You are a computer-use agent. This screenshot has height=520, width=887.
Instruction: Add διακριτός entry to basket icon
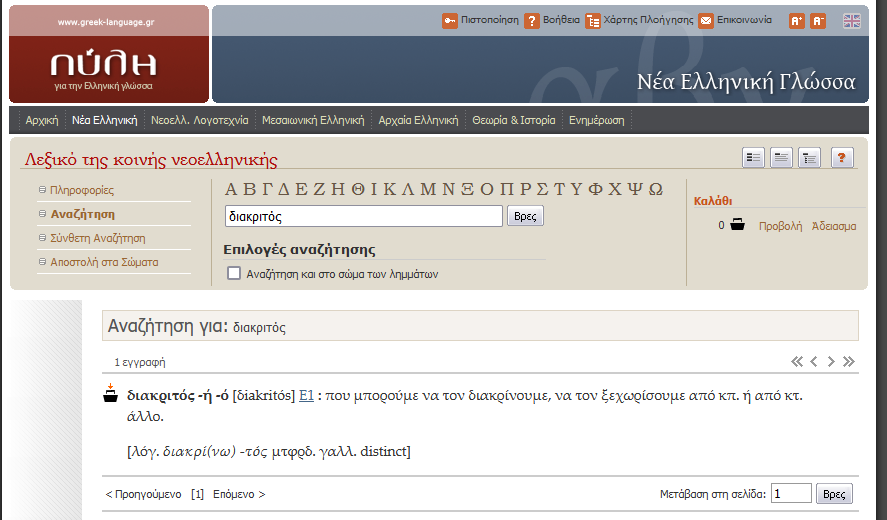110,393
